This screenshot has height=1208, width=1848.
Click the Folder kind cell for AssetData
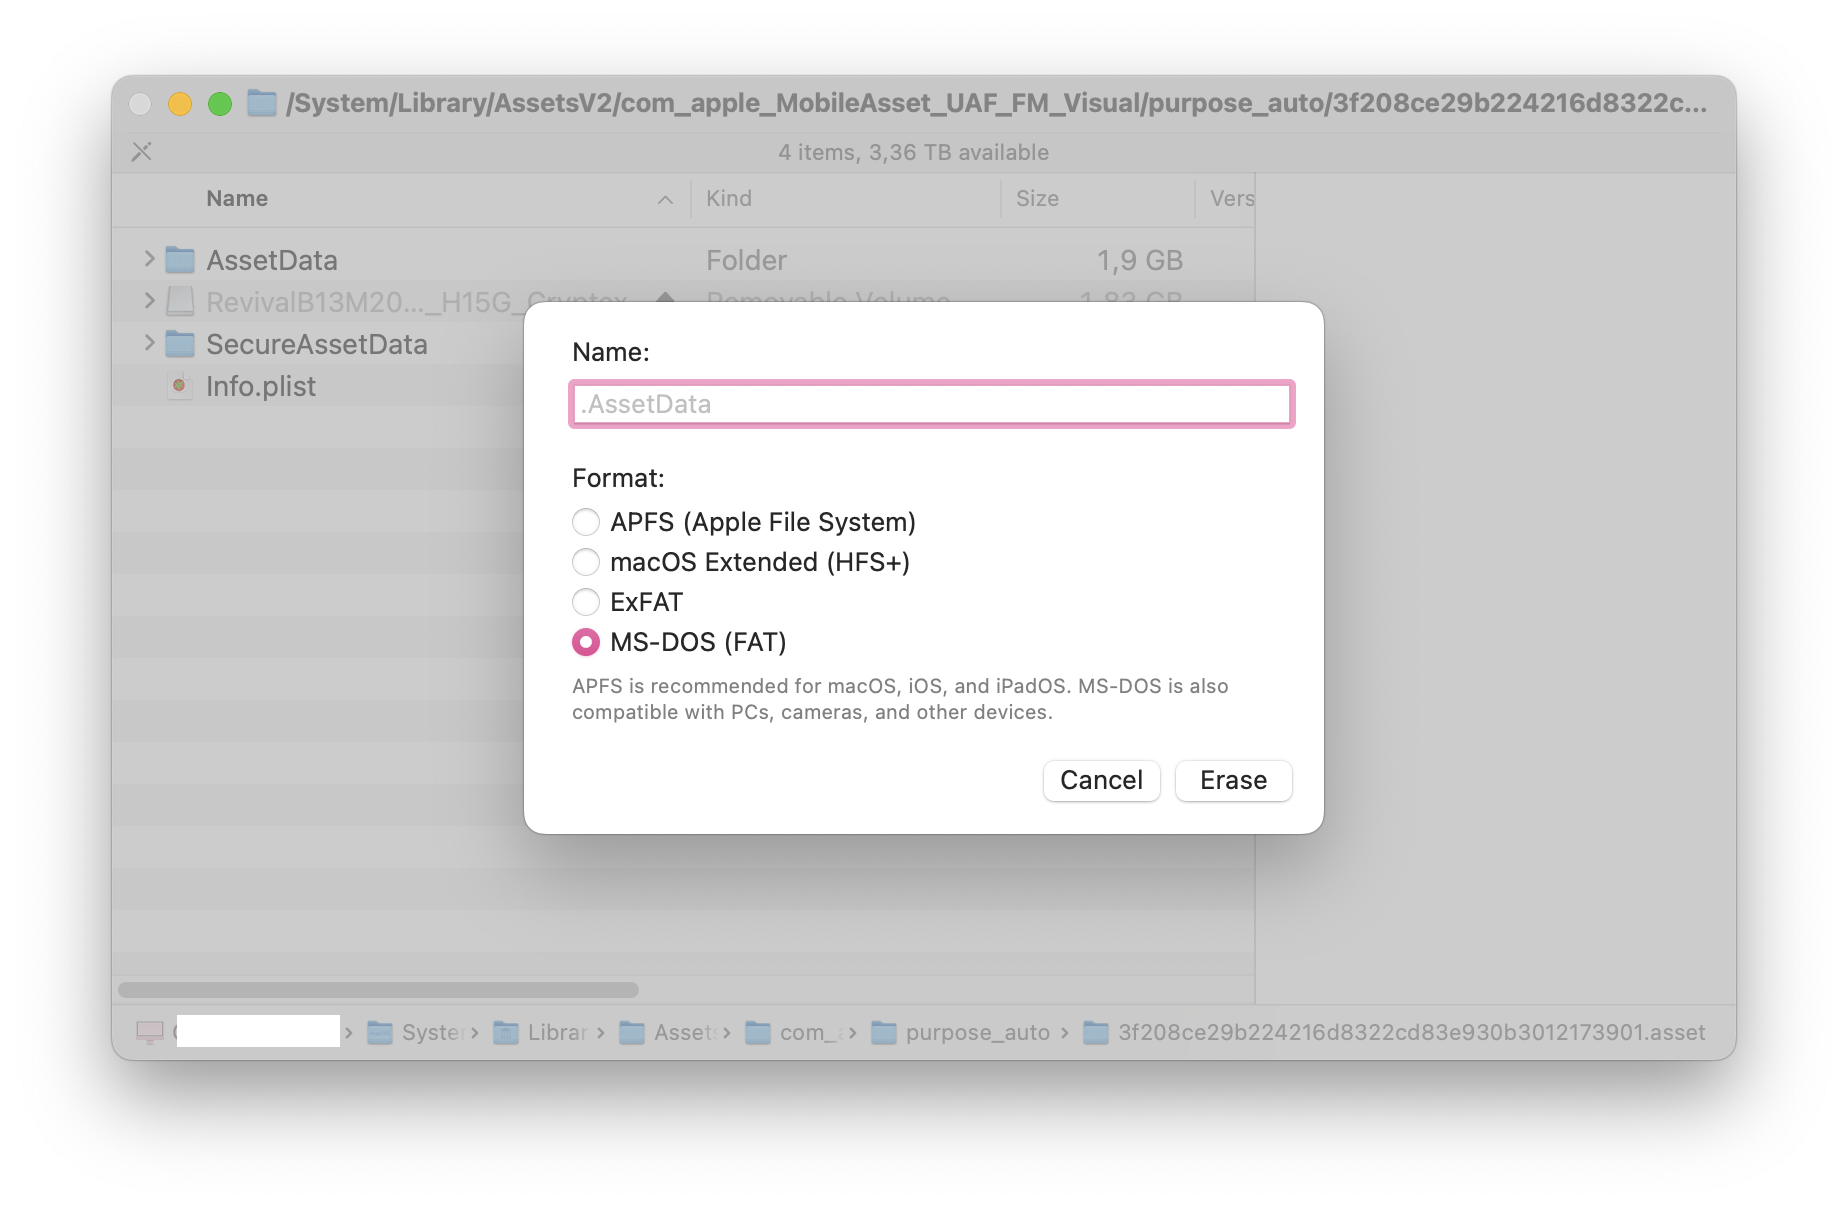click(746, 260)
